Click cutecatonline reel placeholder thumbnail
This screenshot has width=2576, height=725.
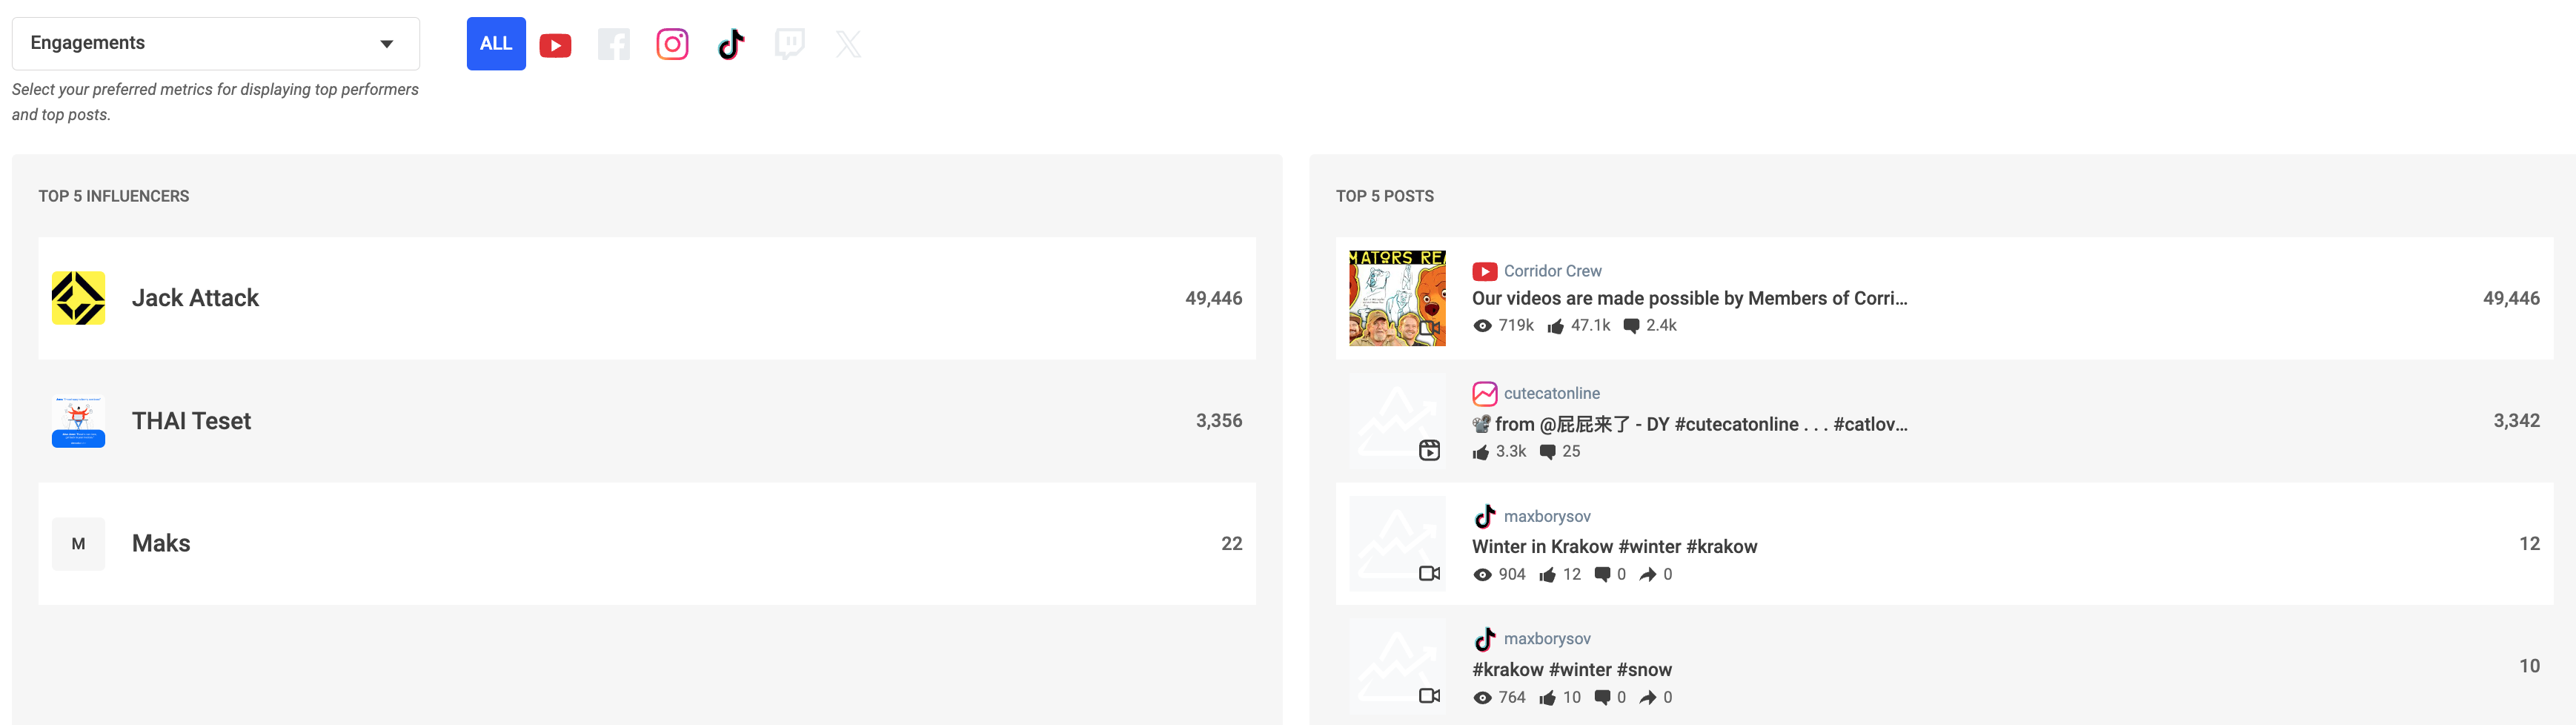[1397, 421]
